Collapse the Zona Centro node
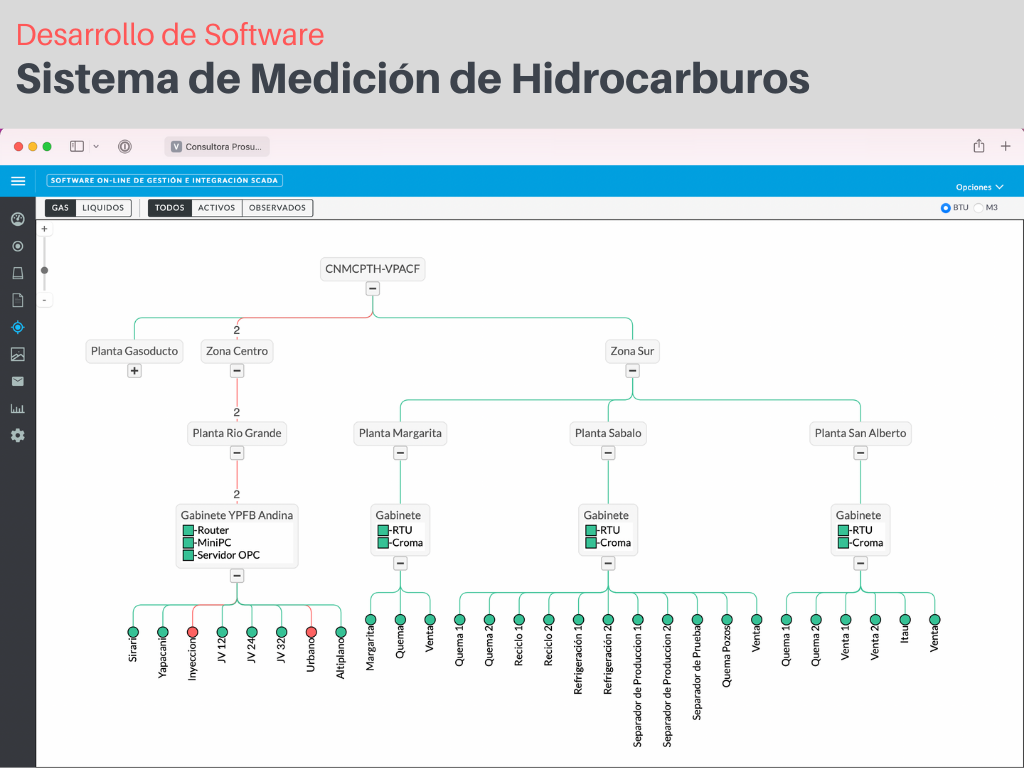Viewport: 1024px width, 768px height. click(x=236, y=370)
